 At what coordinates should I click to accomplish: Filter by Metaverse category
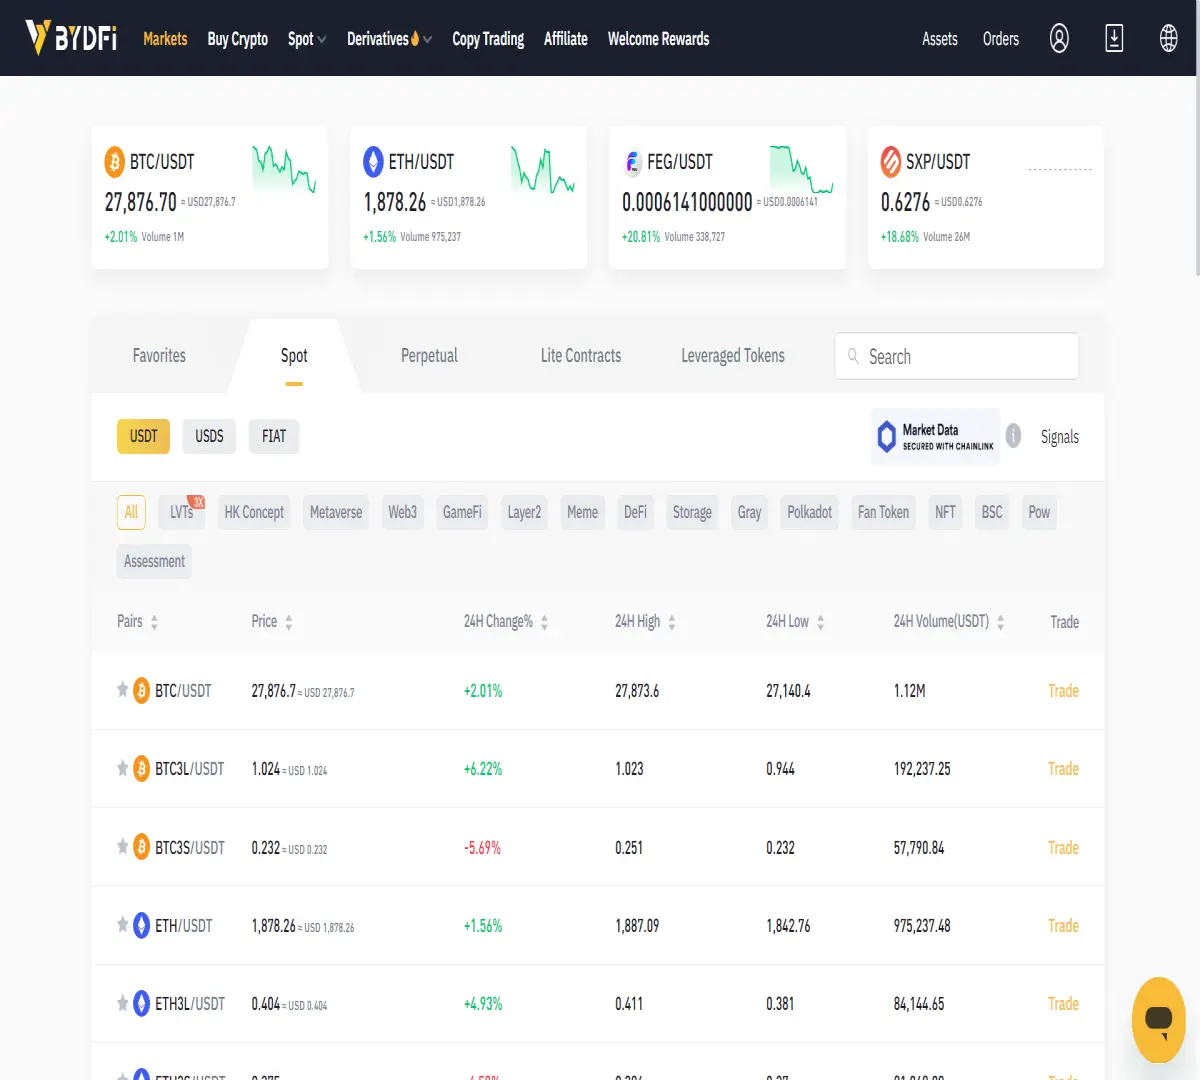[336, 512]
